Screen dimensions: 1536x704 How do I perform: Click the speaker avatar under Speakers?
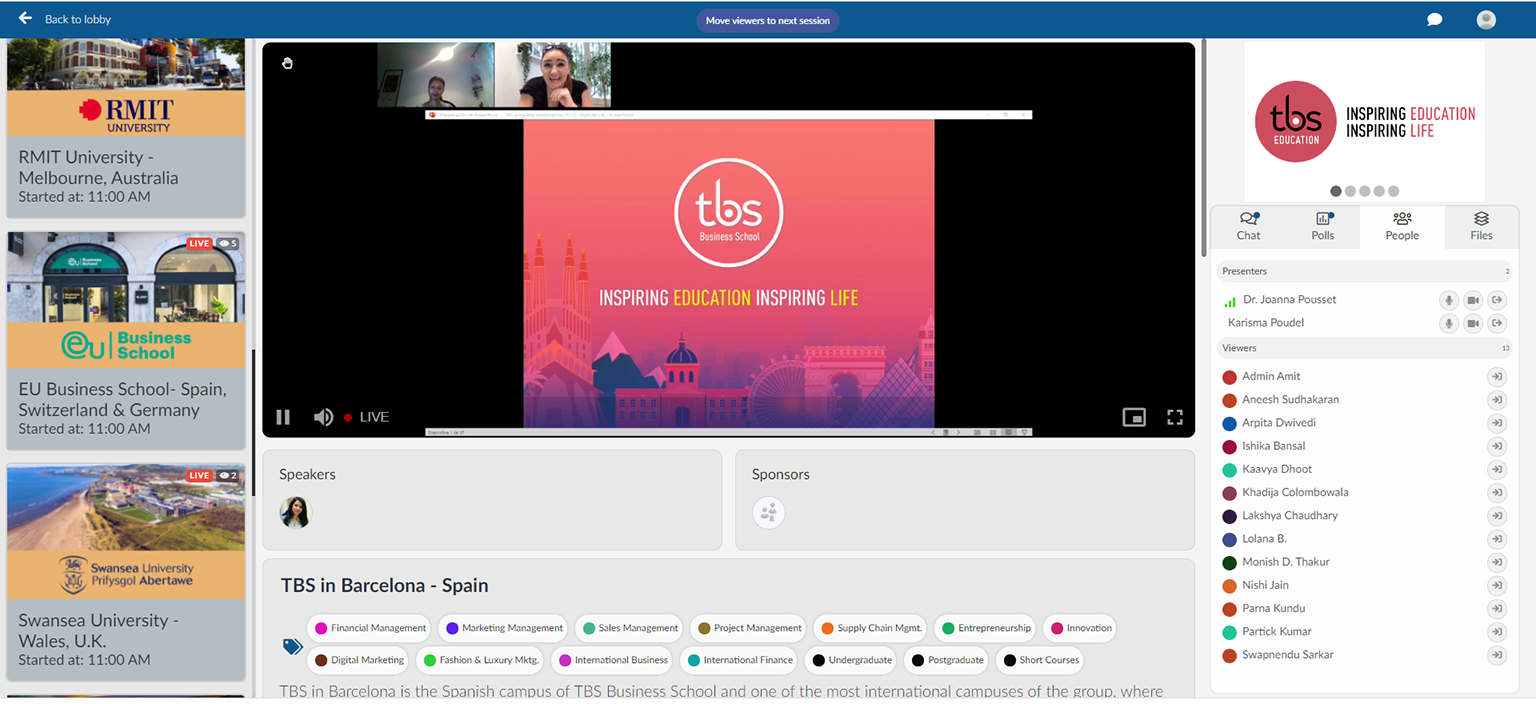click(296, 513)
